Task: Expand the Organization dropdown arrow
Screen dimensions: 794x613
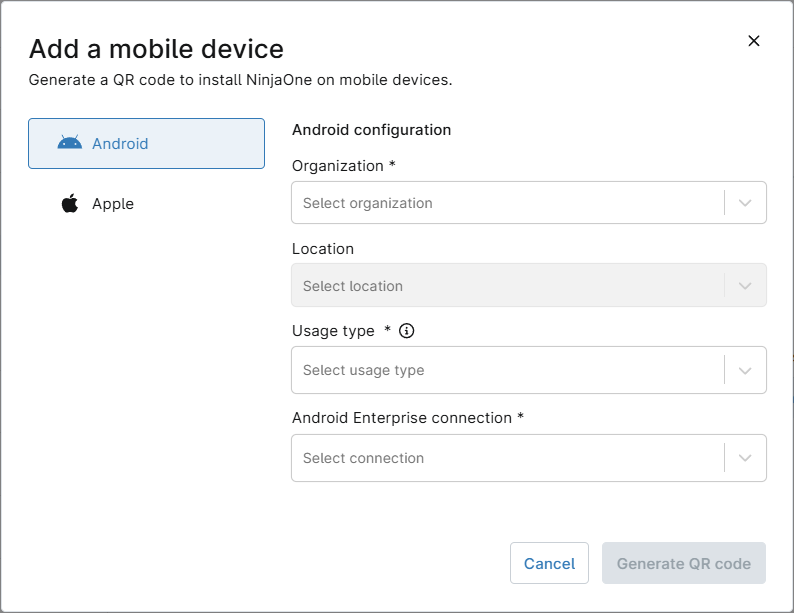Action: coord(745,203)
